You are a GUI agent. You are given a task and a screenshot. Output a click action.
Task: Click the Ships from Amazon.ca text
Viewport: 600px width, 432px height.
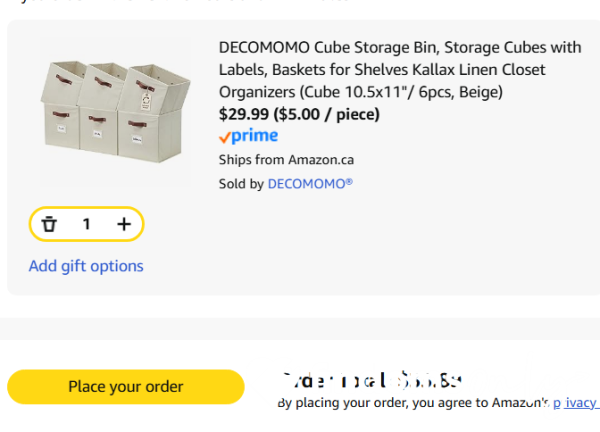[x=286, y=160]
